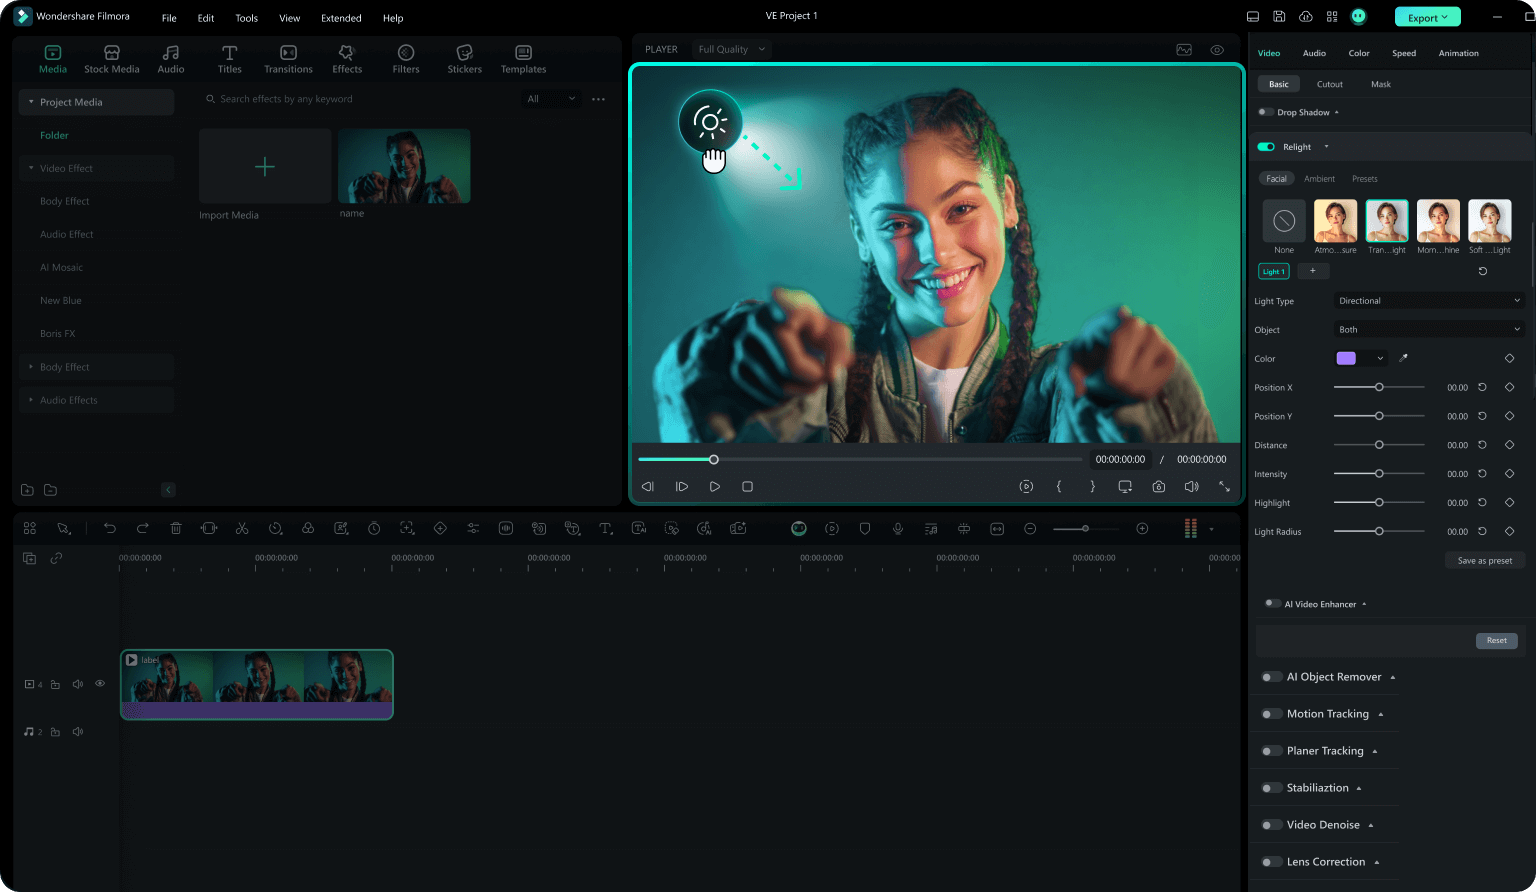Click the player volume speaker icon

point(1191,486)
